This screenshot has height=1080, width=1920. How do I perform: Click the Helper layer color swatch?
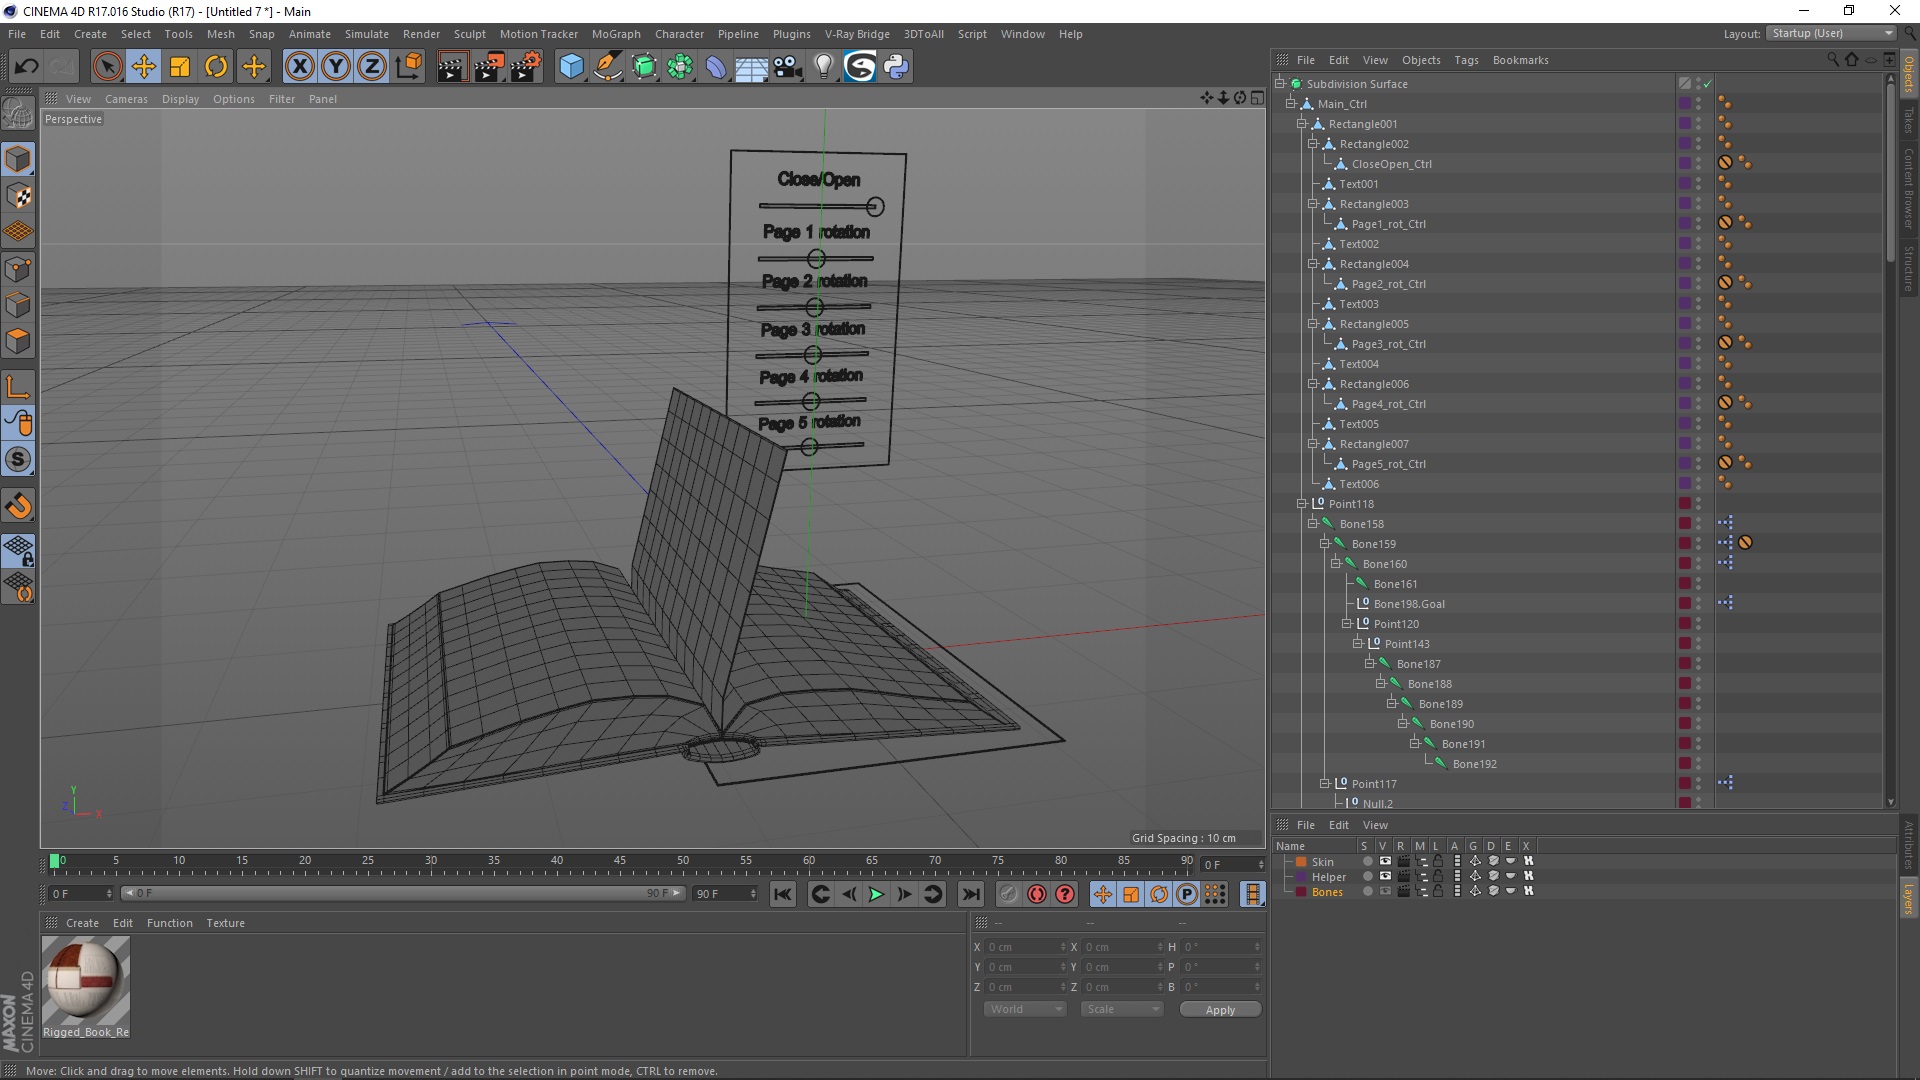tap(1301, 877)
